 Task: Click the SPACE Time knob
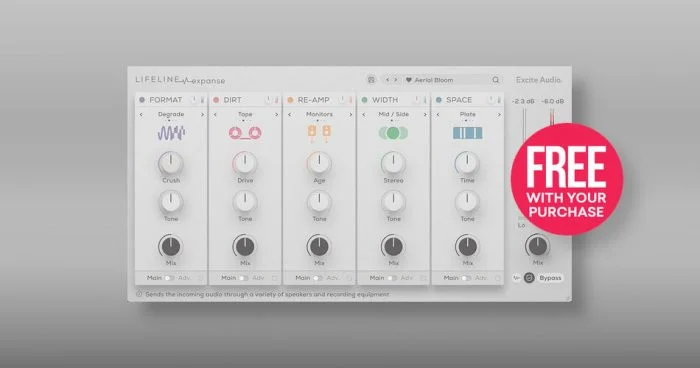coord(467,163)
